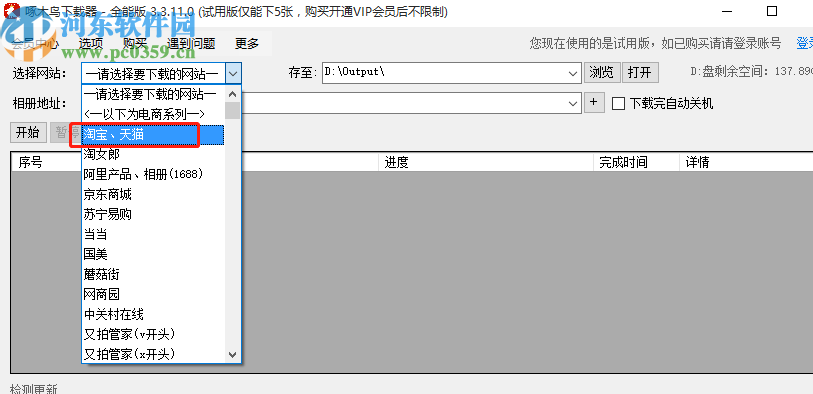Select 阿里产品、相册(1688) option
The image size is (813, 394).
coord(153,175)
